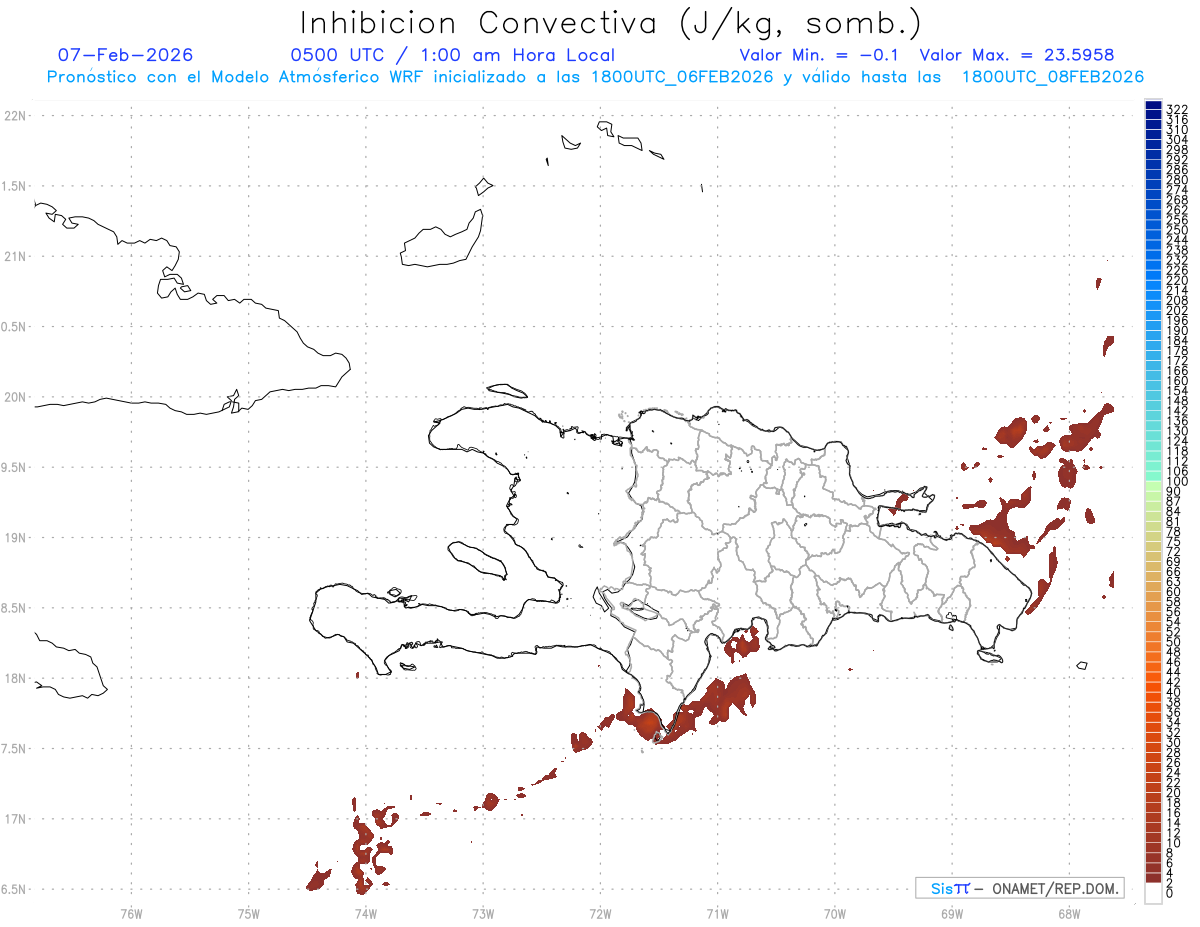Click the '100' colorbar label

1176,482
